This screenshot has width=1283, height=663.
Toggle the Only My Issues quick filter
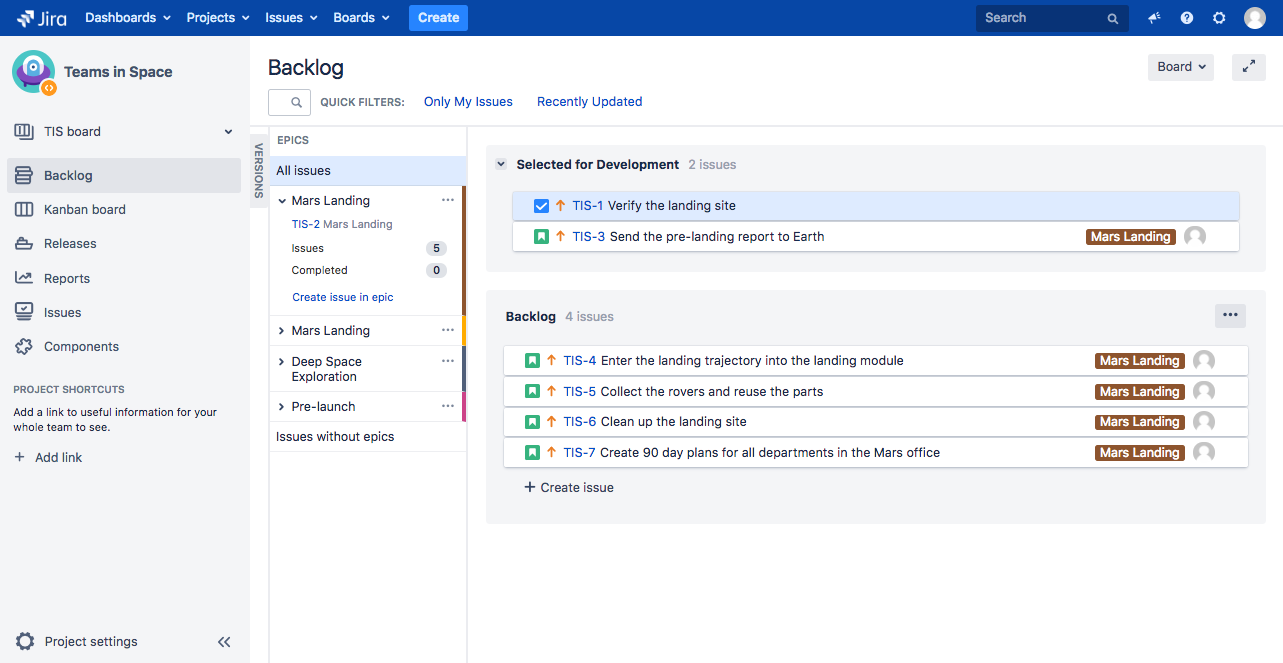(468, 102)
